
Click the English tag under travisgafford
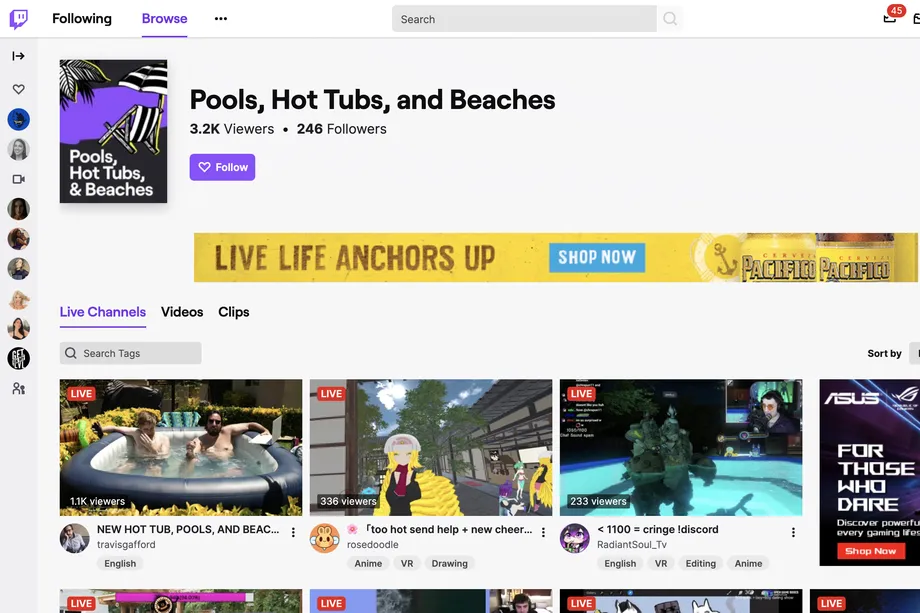(120, 563)
